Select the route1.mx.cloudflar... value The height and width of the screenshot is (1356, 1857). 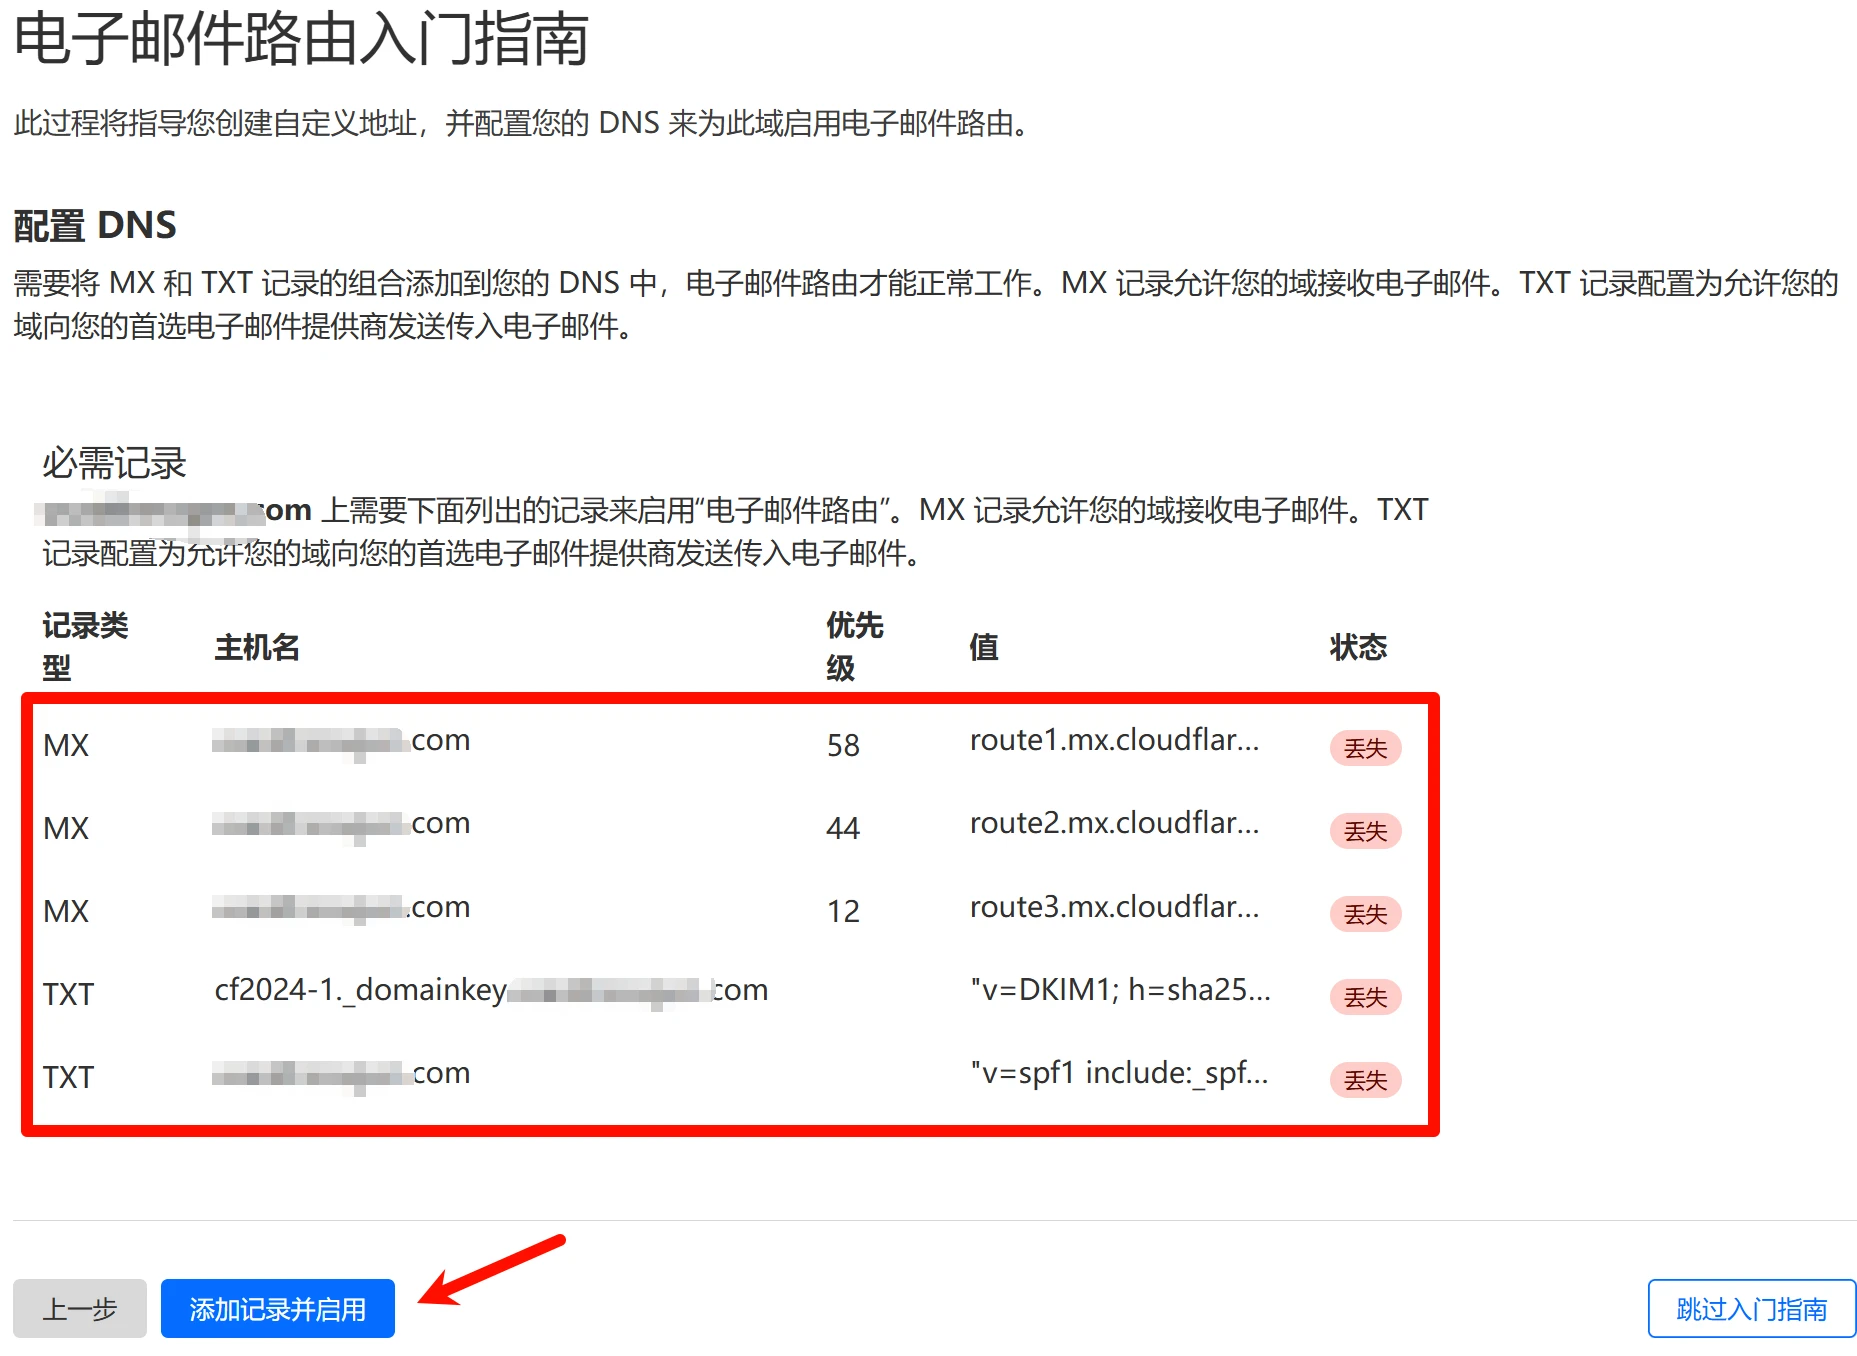click(x=1114, y=740)
